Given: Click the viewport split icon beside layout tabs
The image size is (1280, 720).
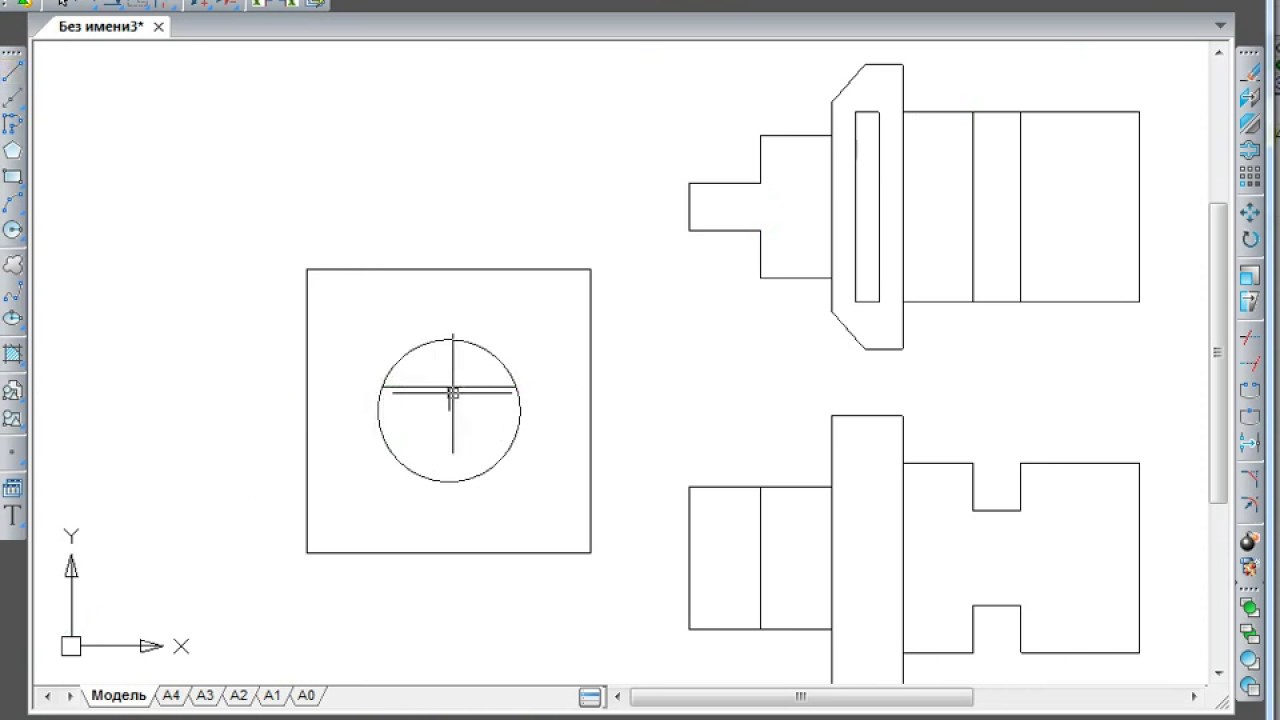Looking at the screenshot, I should [590, 697].
